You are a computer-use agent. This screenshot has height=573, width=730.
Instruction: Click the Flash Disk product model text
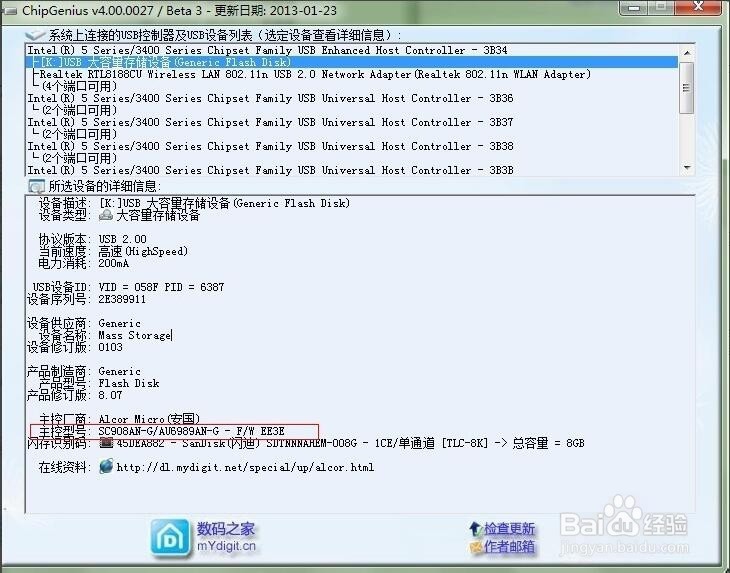[129, 383]
